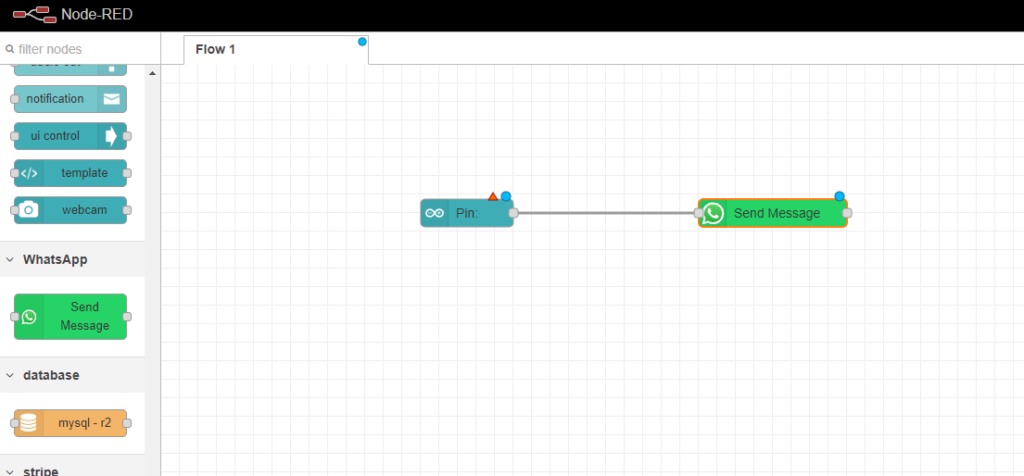Select the wire connecting Pin to Send Message
The image size is (1024, 476).
click(605, 213)
